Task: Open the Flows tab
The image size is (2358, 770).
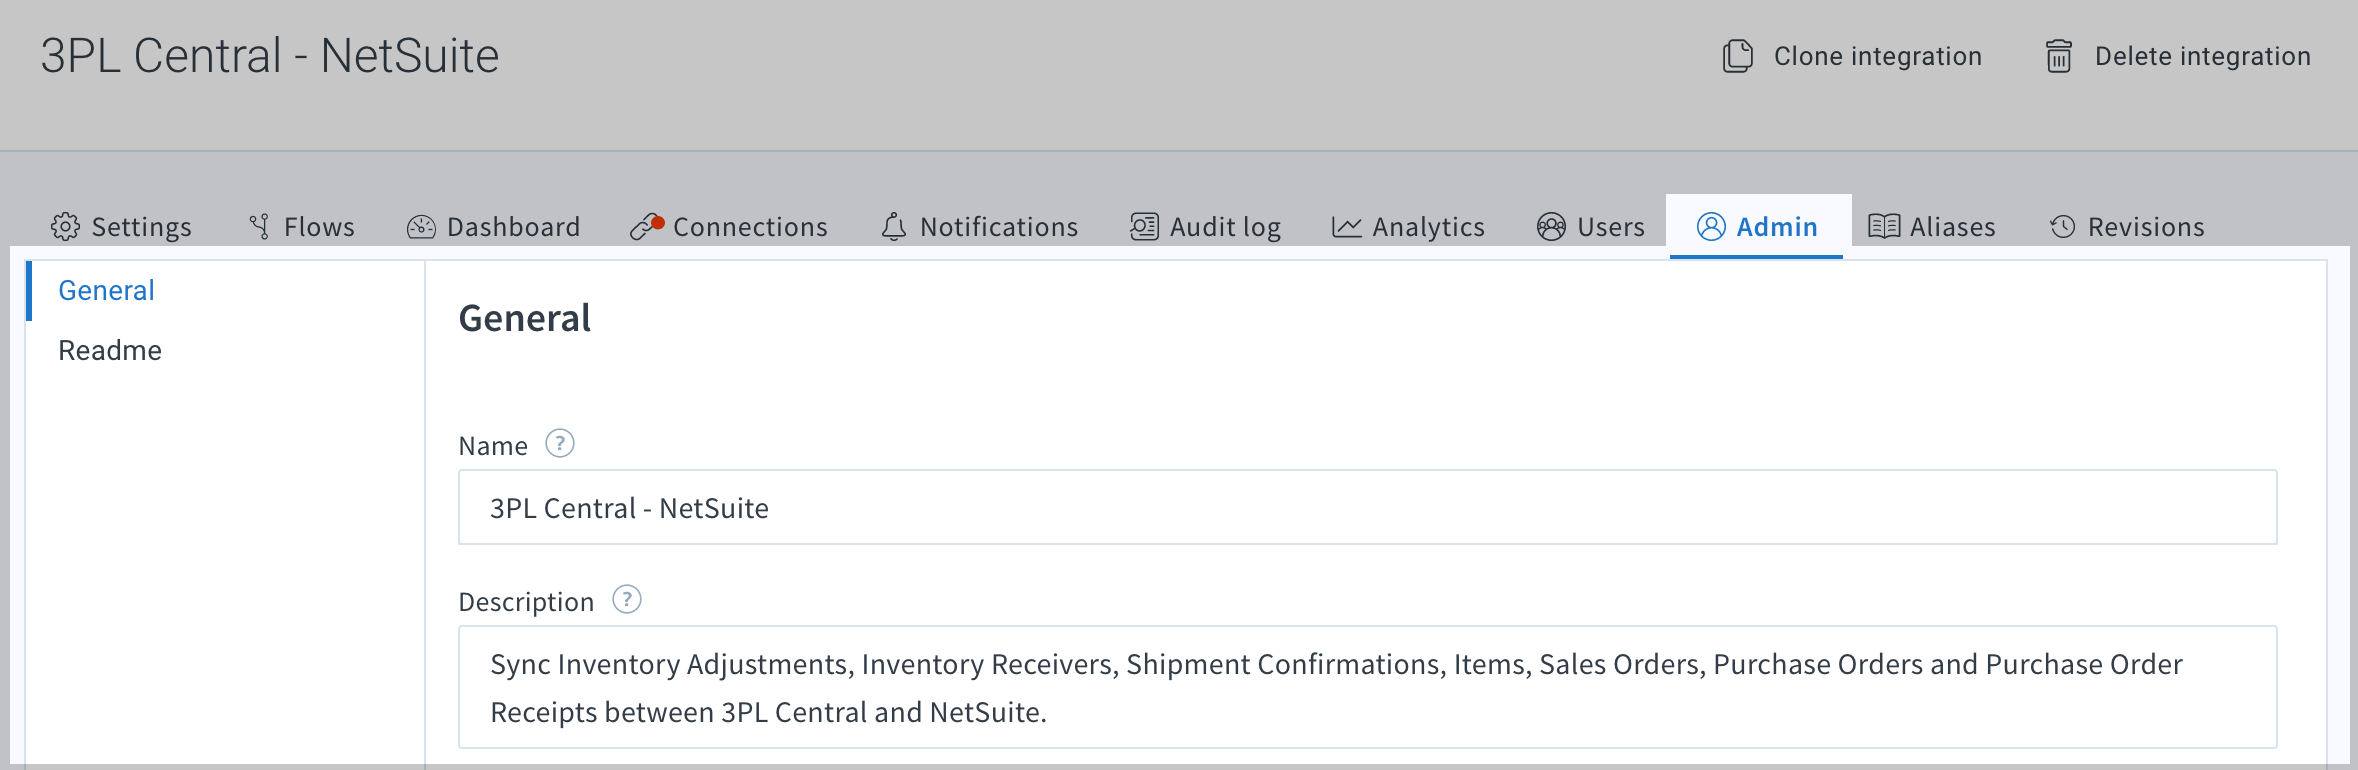Action: [x=301, y=227]
